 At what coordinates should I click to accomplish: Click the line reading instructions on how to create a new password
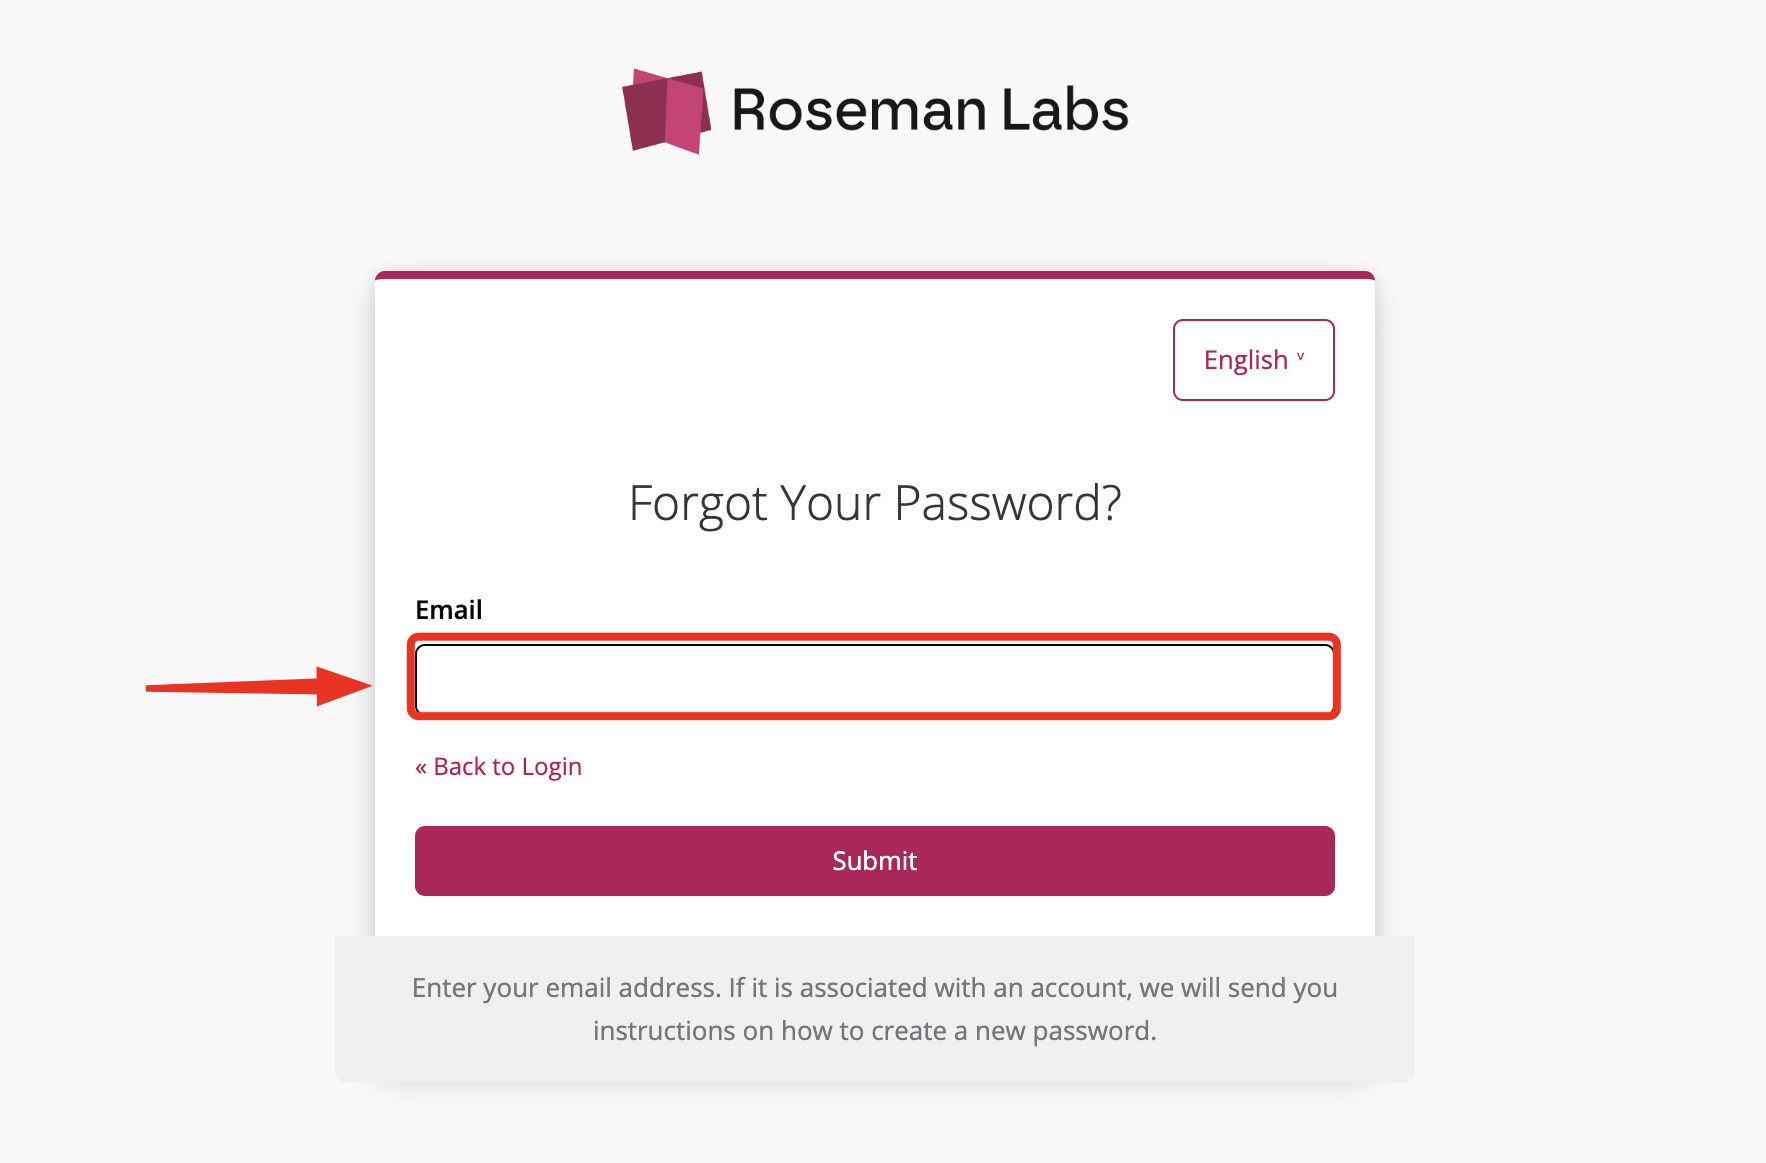pos(875,1031)
